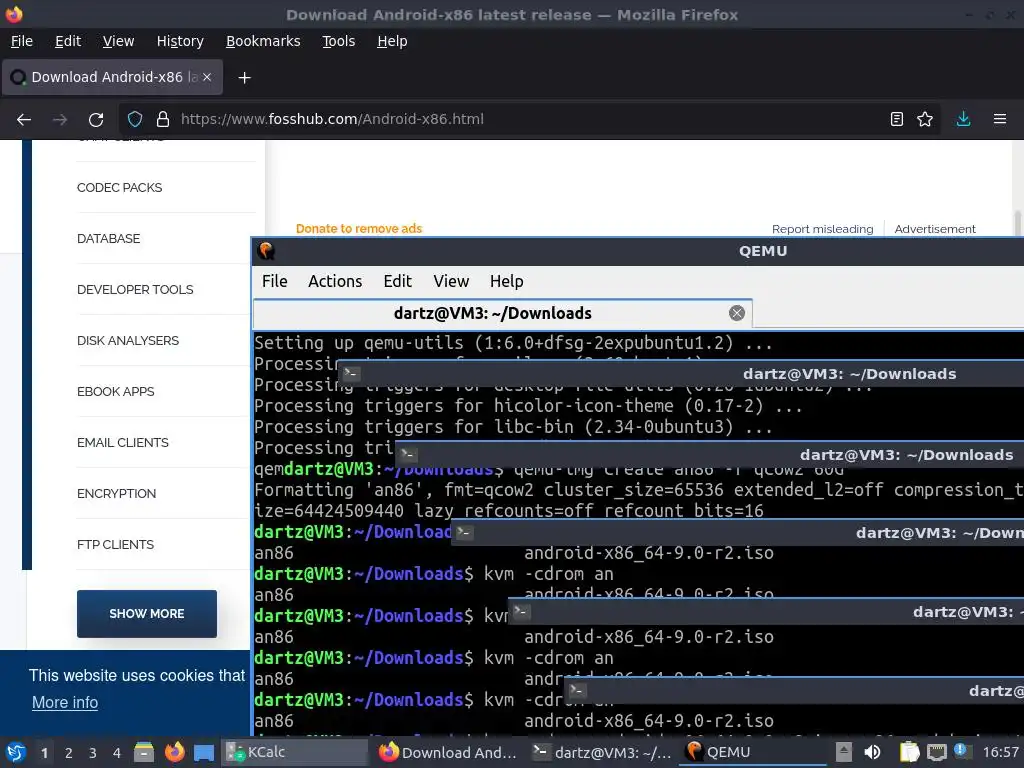Viewport: 1024px width, 768px height.
Task: Toggle Firefox reader view icon
Action: click(x=897, y=119)
